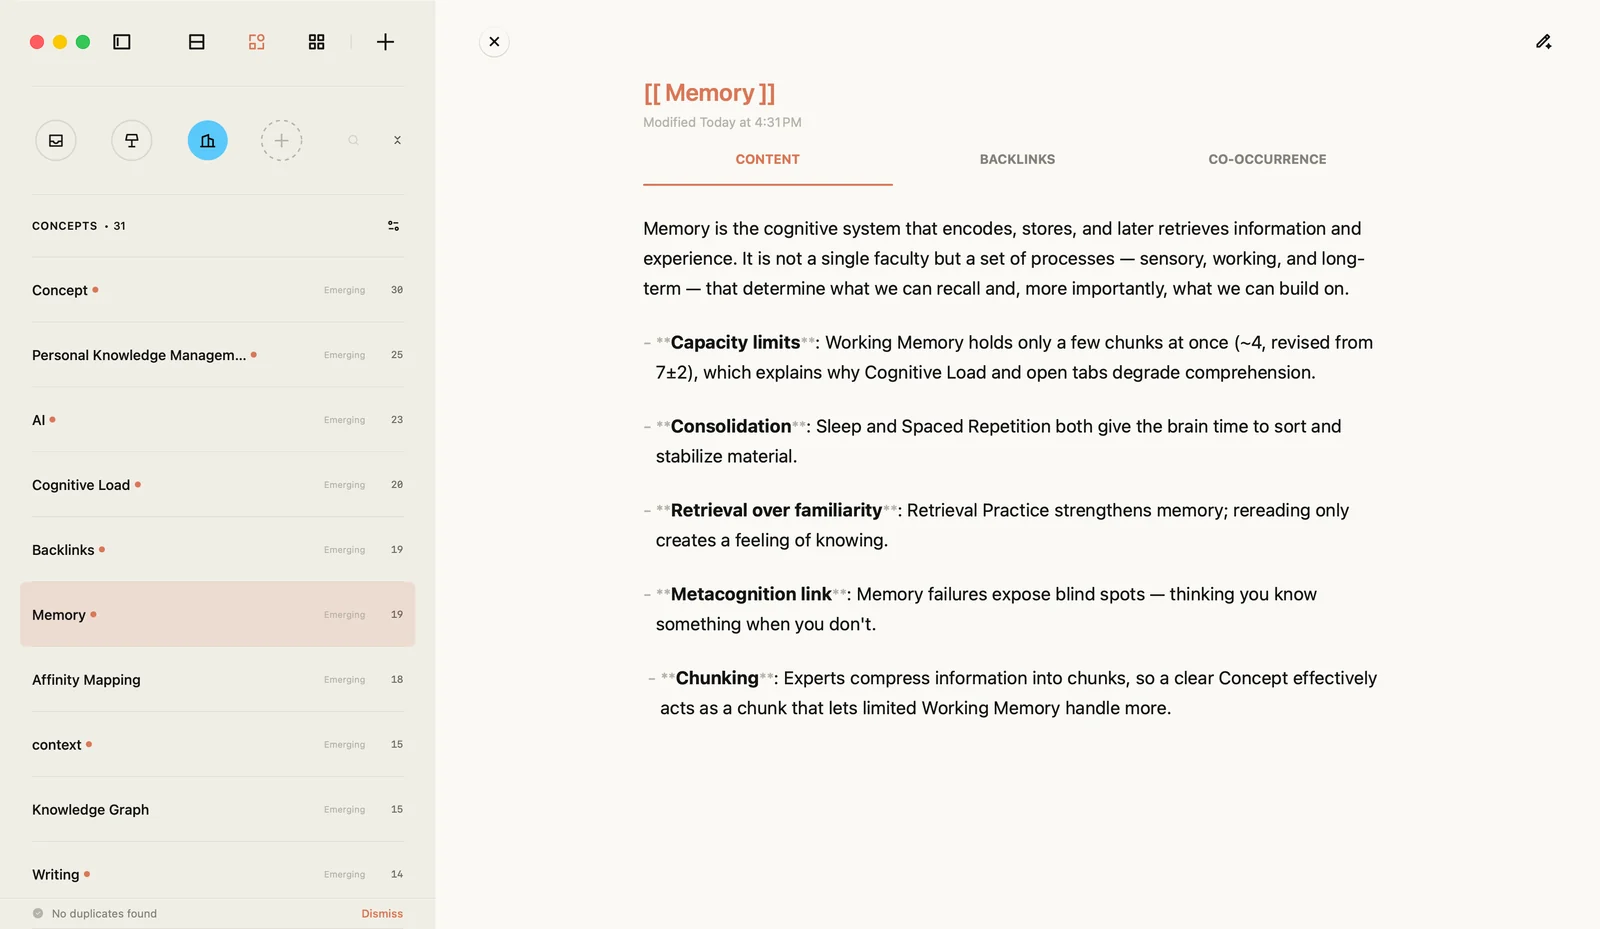Dismiss the no duplicates notice

(382, 914)
